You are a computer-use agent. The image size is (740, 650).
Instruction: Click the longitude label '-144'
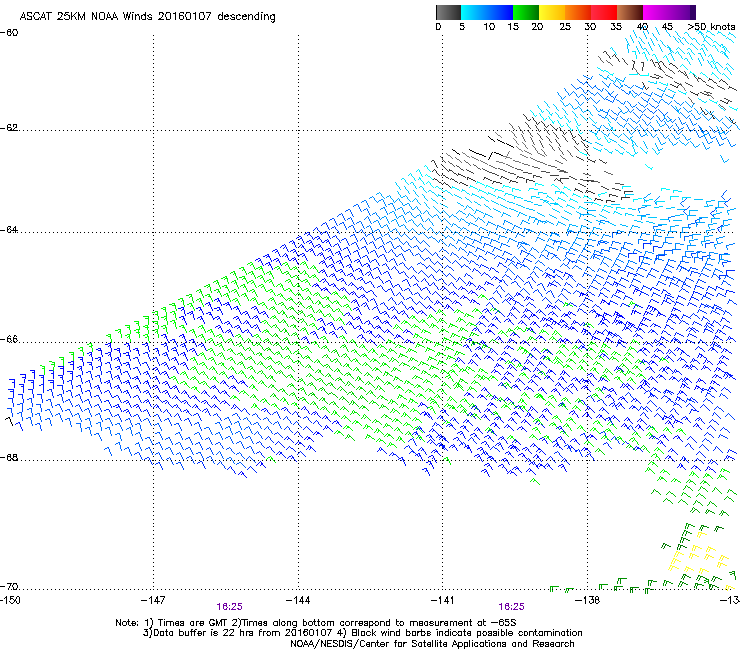[298, 600]
